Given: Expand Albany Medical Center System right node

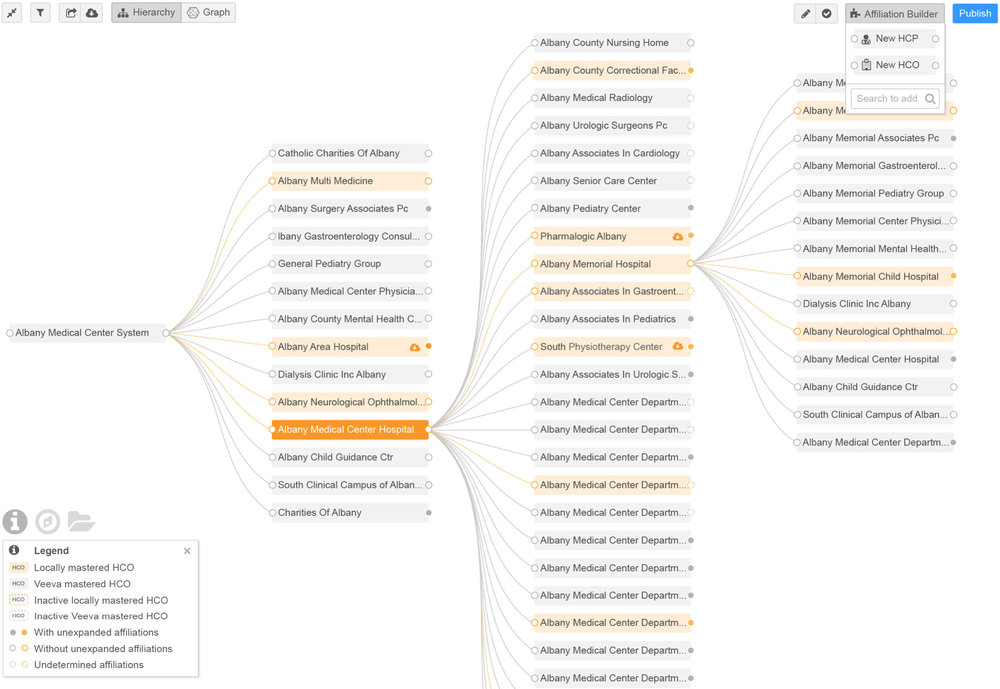Looking at the screenshot, I should [x=166, y=333].
